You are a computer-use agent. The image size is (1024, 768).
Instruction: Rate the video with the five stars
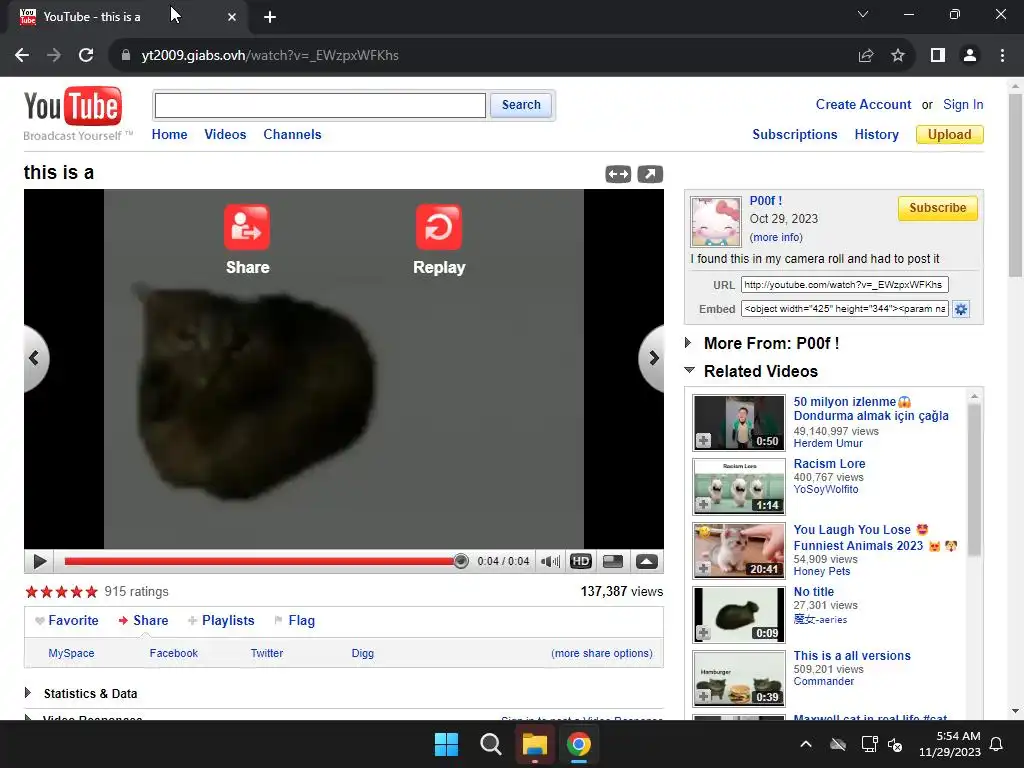pyautogui.click(x=61, y=592)
